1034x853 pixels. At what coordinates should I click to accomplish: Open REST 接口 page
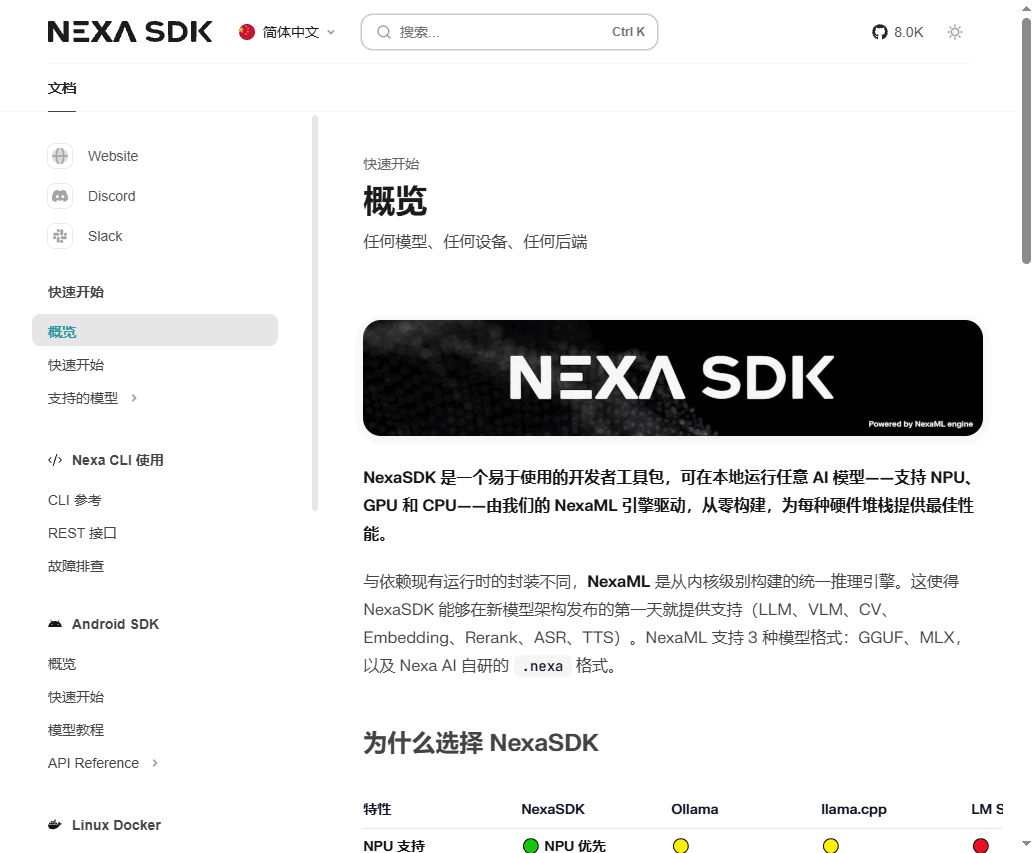[x=82, y=533]
